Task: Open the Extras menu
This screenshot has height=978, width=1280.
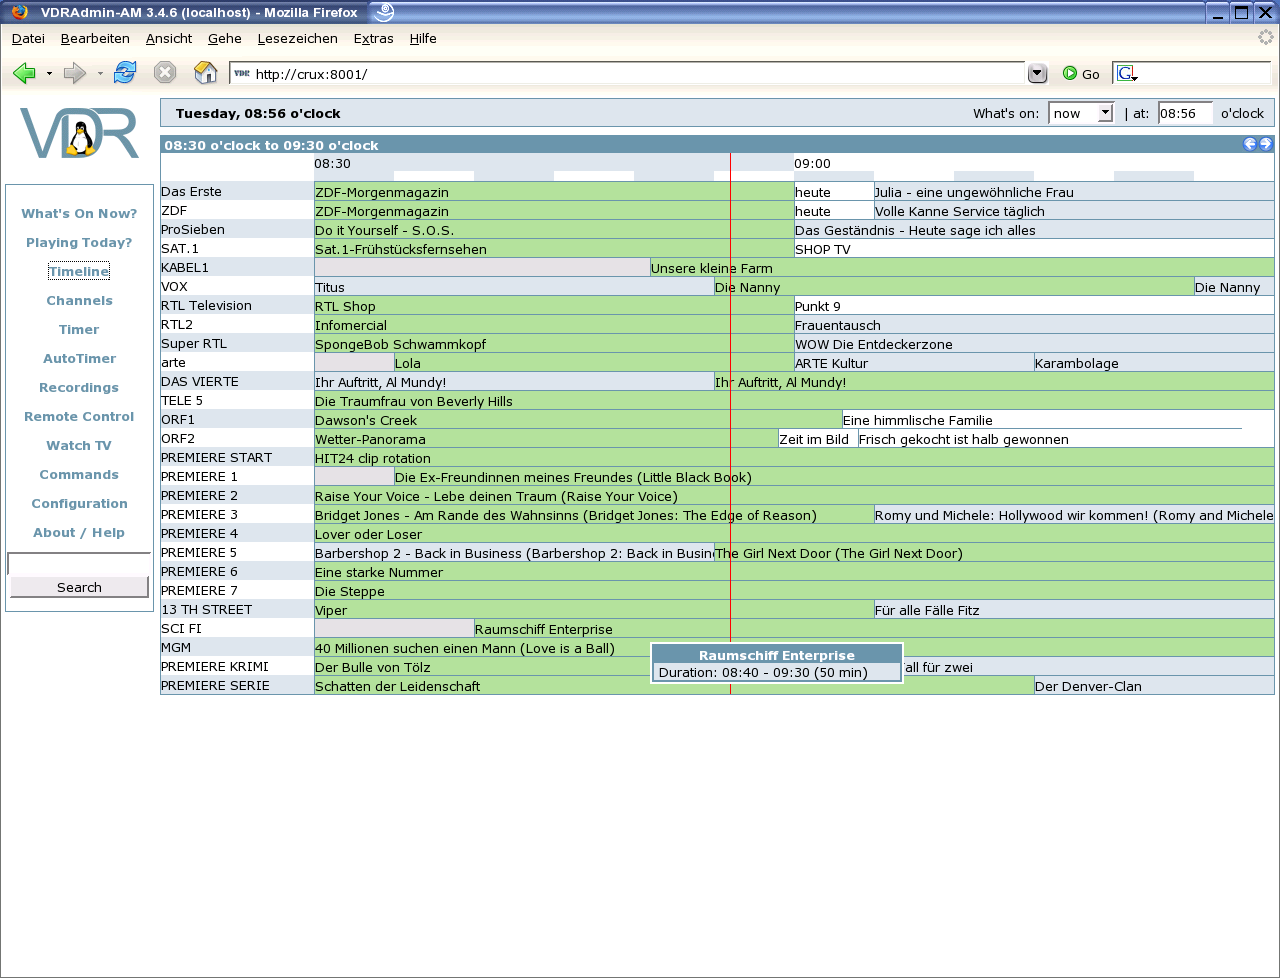Action: pos(373,38)
